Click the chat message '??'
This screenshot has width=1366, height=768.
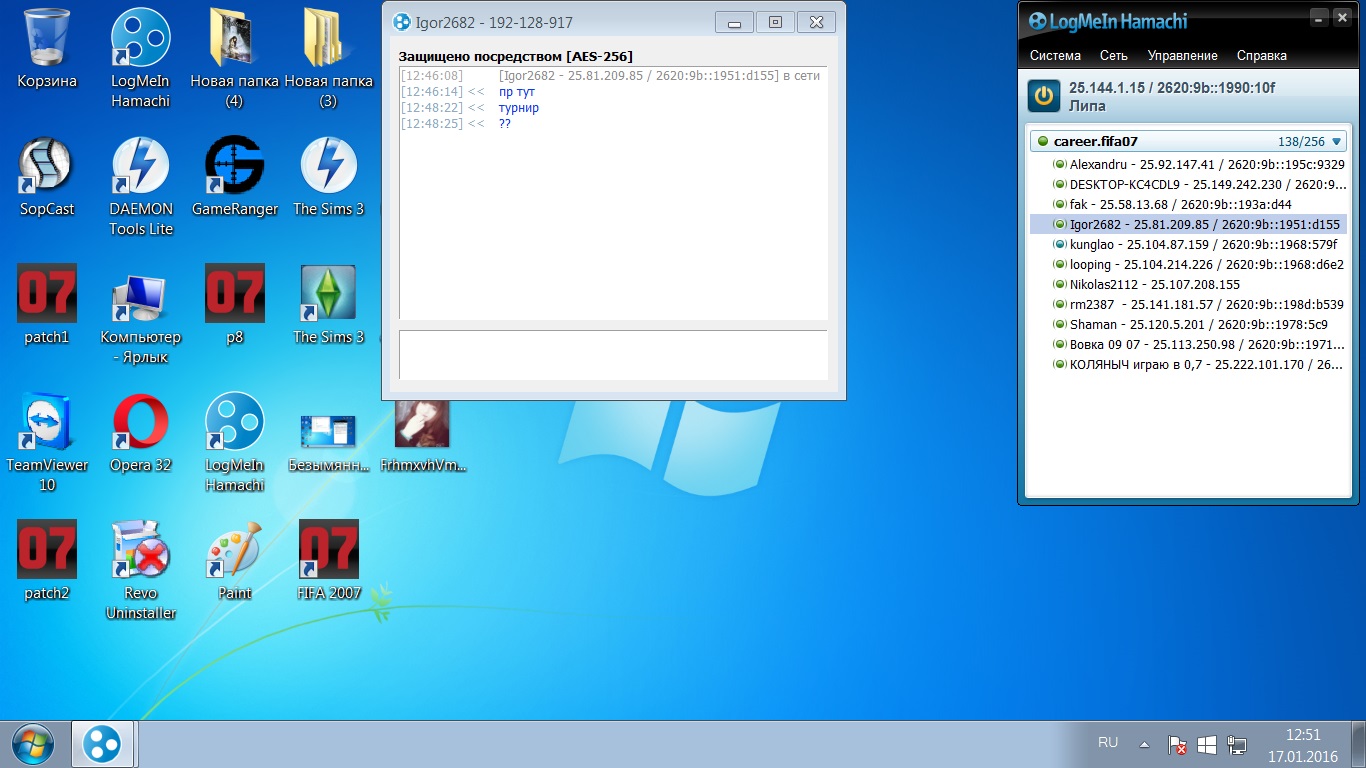pyautogui.click(x=505, y=124)
